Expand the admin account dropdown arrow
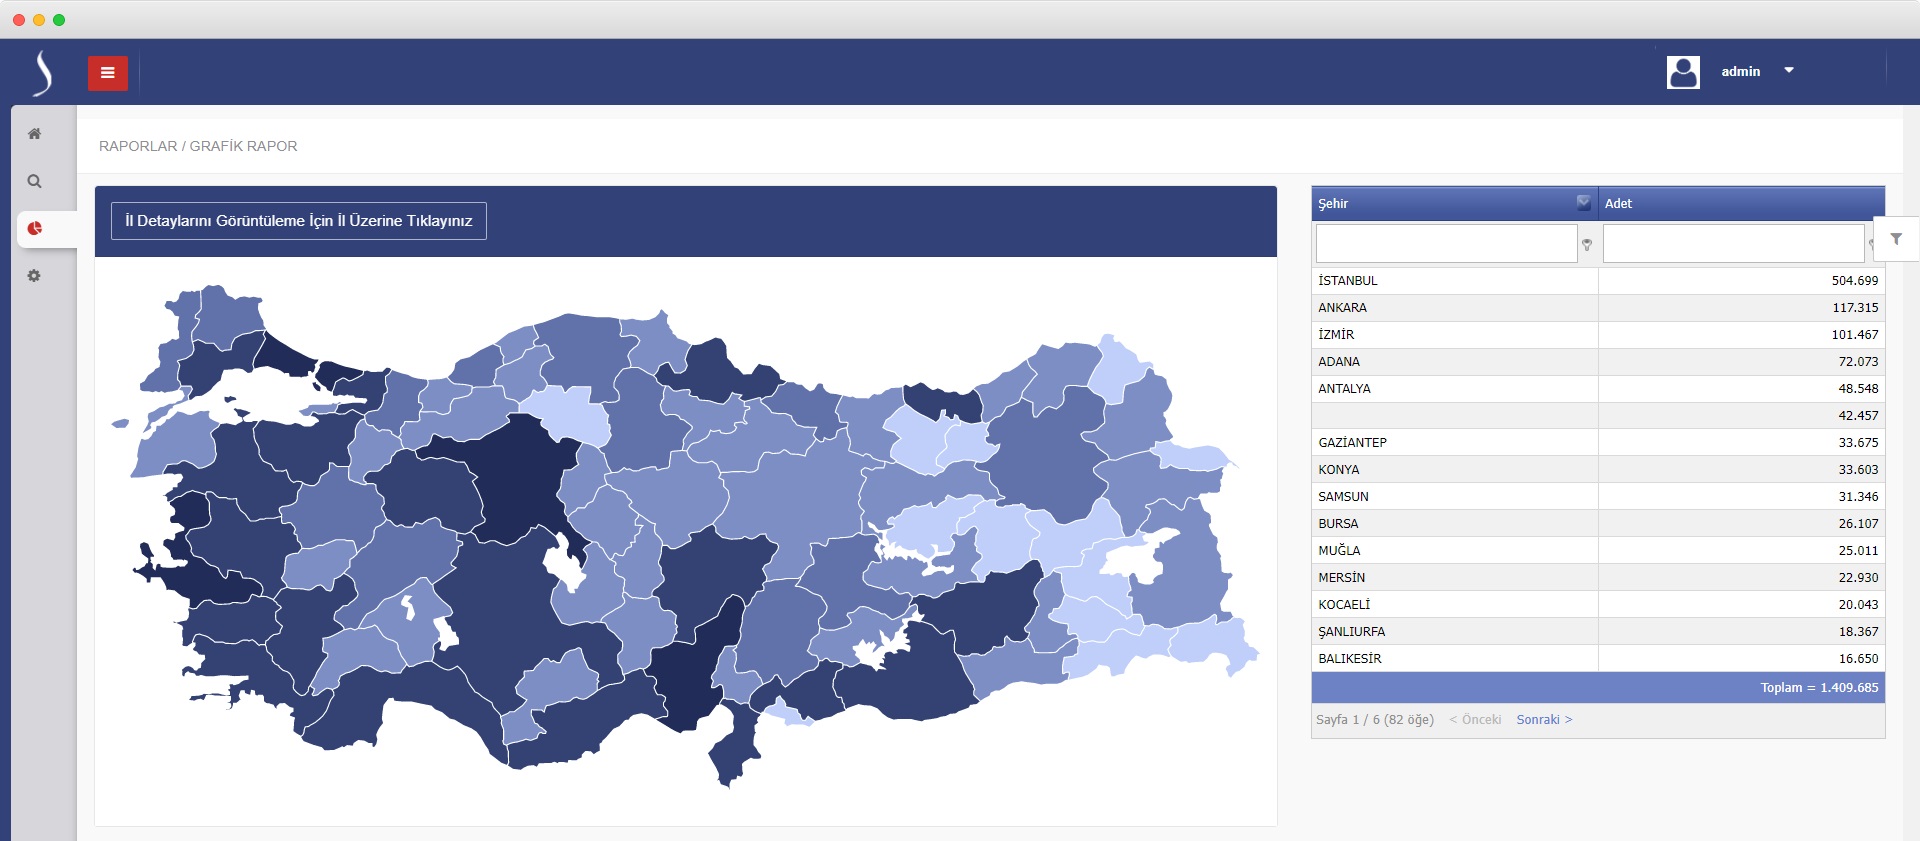 (1789, 71)
